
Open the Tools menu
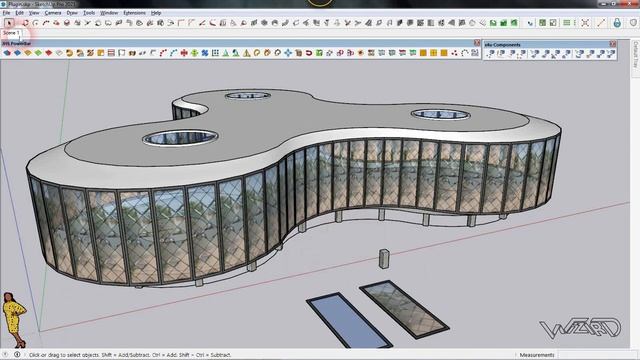pos(89,13)
